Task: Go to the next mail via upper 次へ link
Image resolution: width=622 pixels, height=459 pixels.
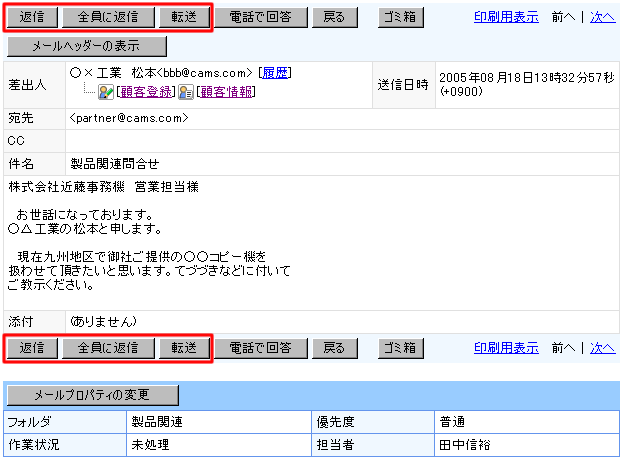Action: coord(603,17)
